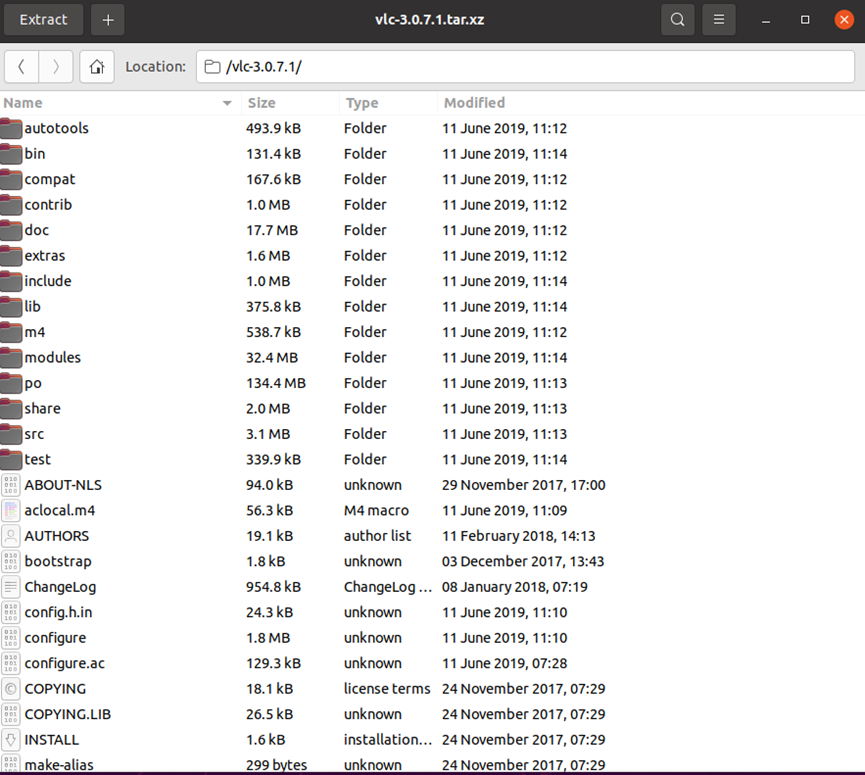Click the 32.4 MB size of modules

[272, 357]
